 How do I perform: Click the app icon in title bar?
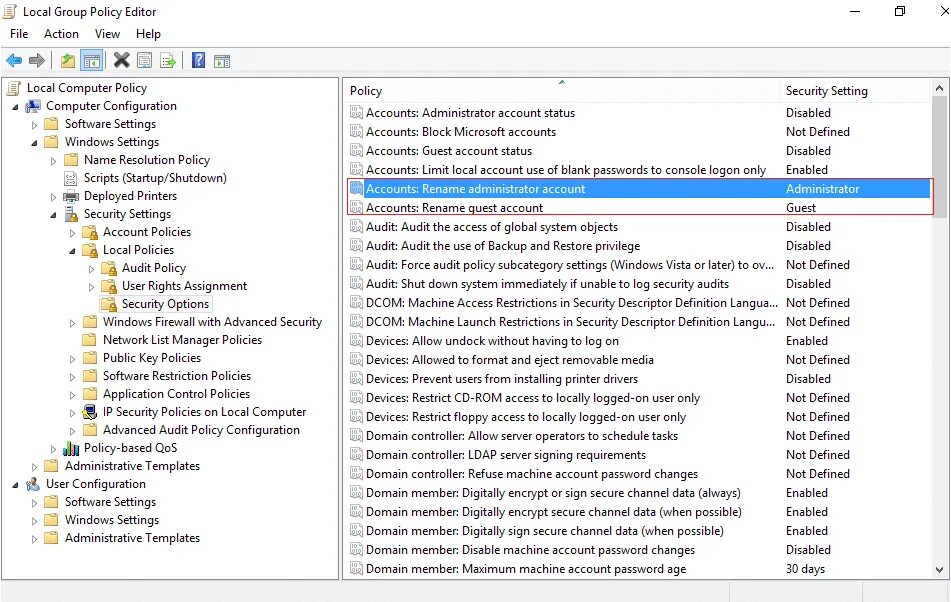(10, 12)
